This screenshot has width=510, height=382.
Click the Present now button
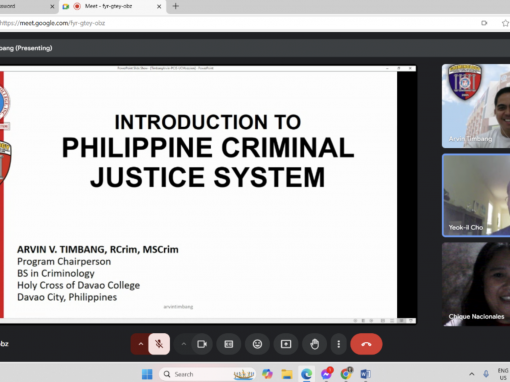pos(286,344)
